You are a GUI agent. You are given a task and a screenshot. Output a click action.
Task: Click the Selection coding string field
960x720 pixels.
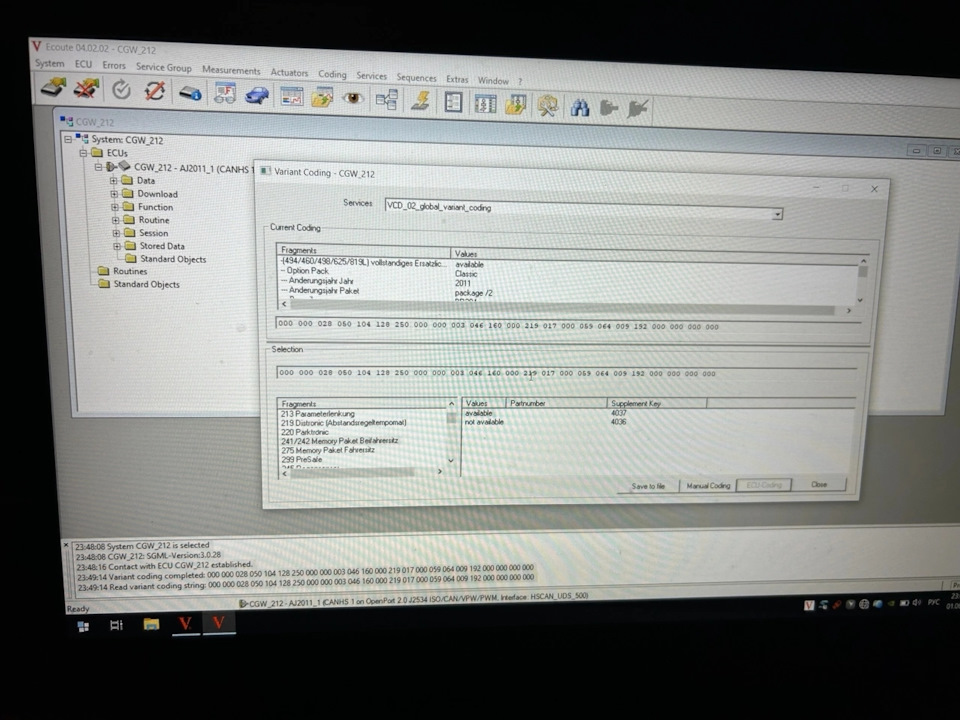(567, 373)
